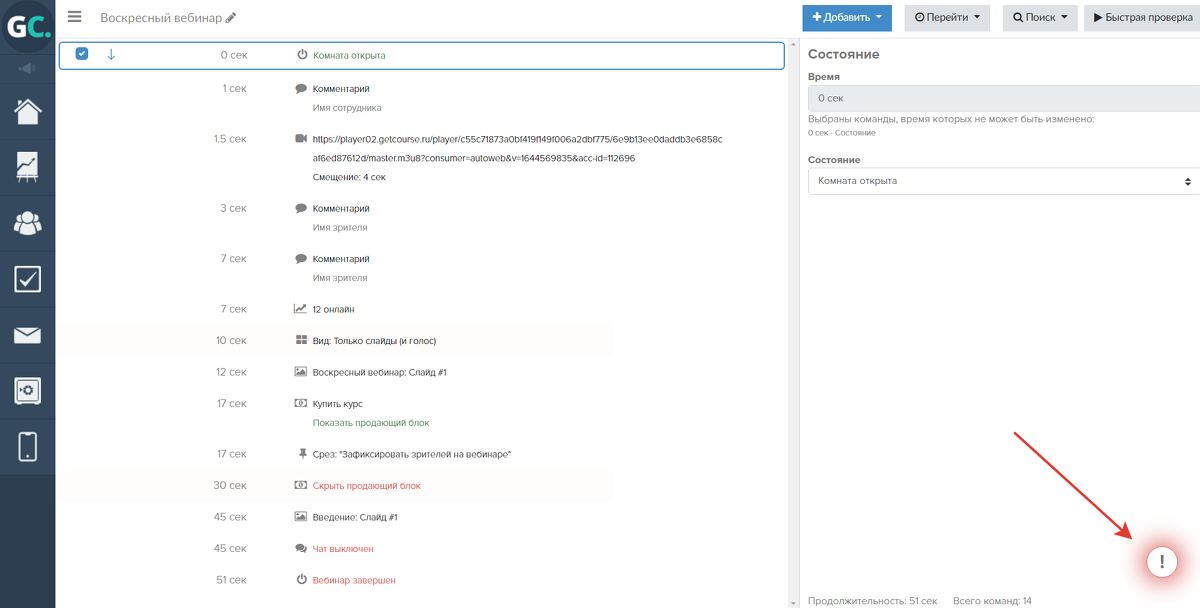
Task: Open the 'Поиск' dropdown
Action: pyautogui.click(x=1040, y=17)
